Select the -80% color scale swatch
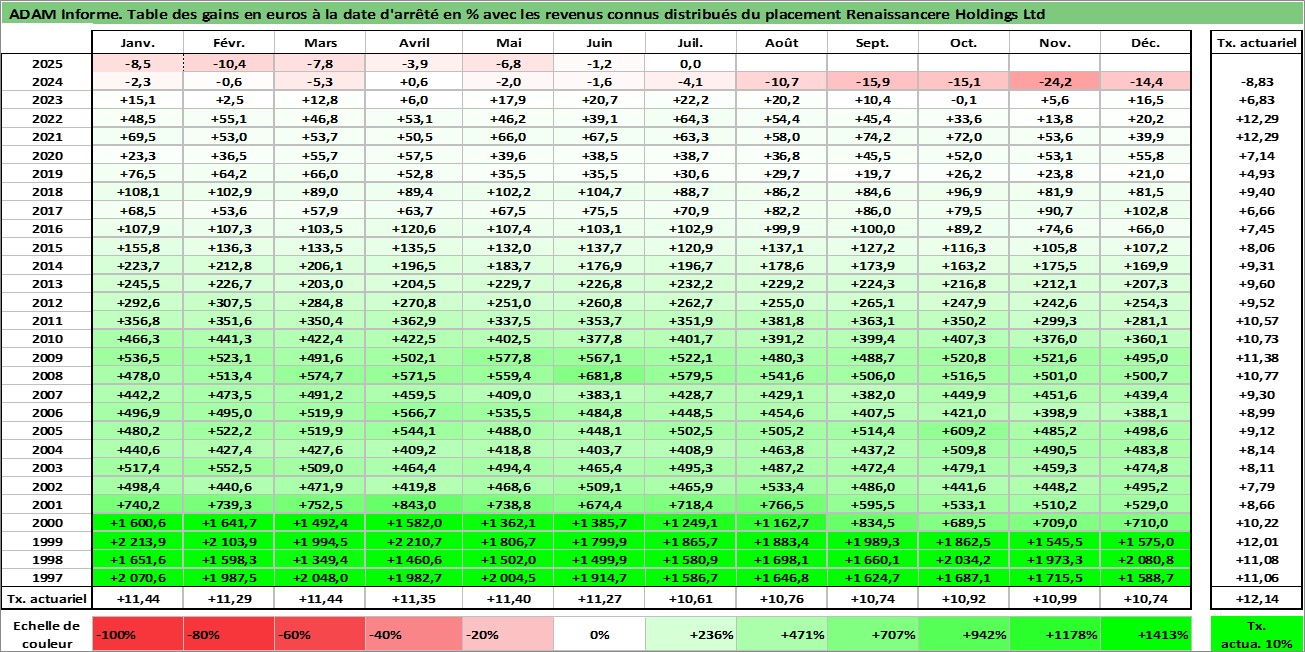This screenshot has height=652, width=1305. point(229,634)
